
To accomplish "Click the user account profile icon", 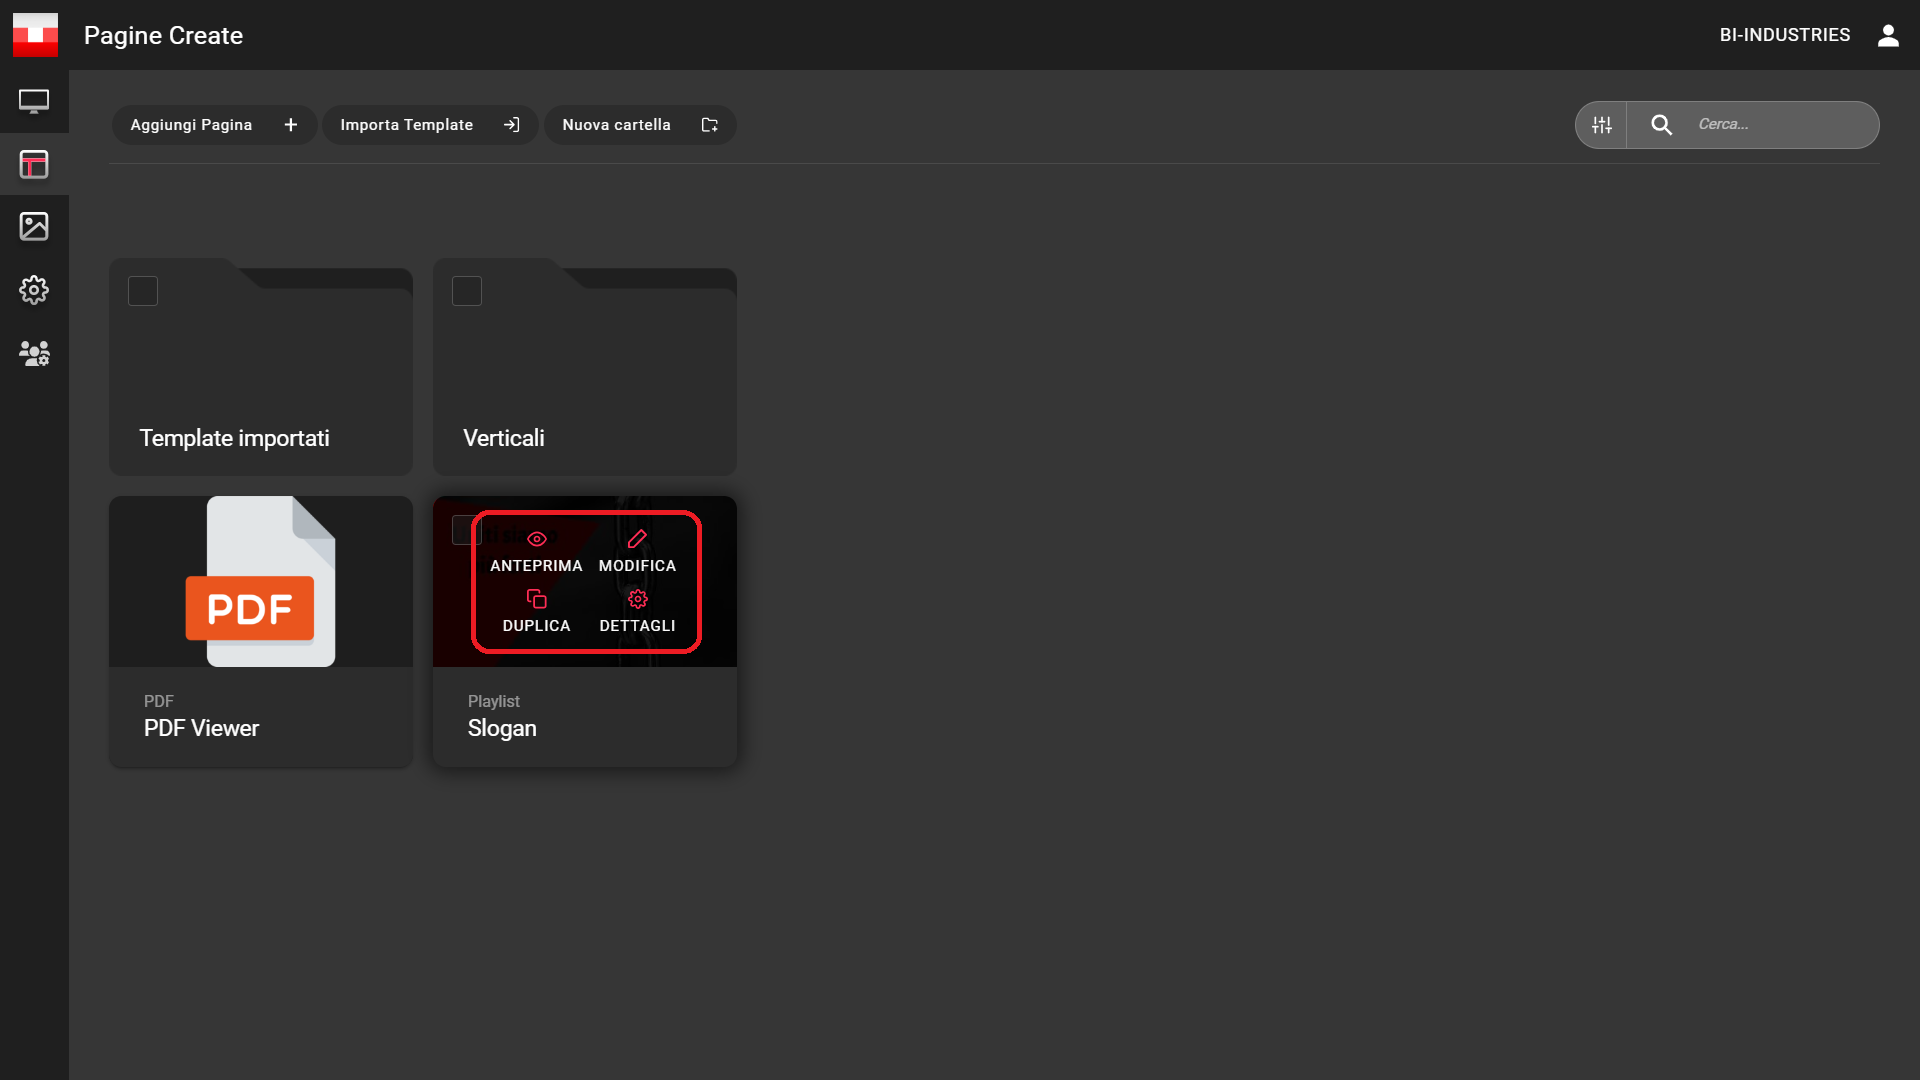I will click(x=1887, y=36).
